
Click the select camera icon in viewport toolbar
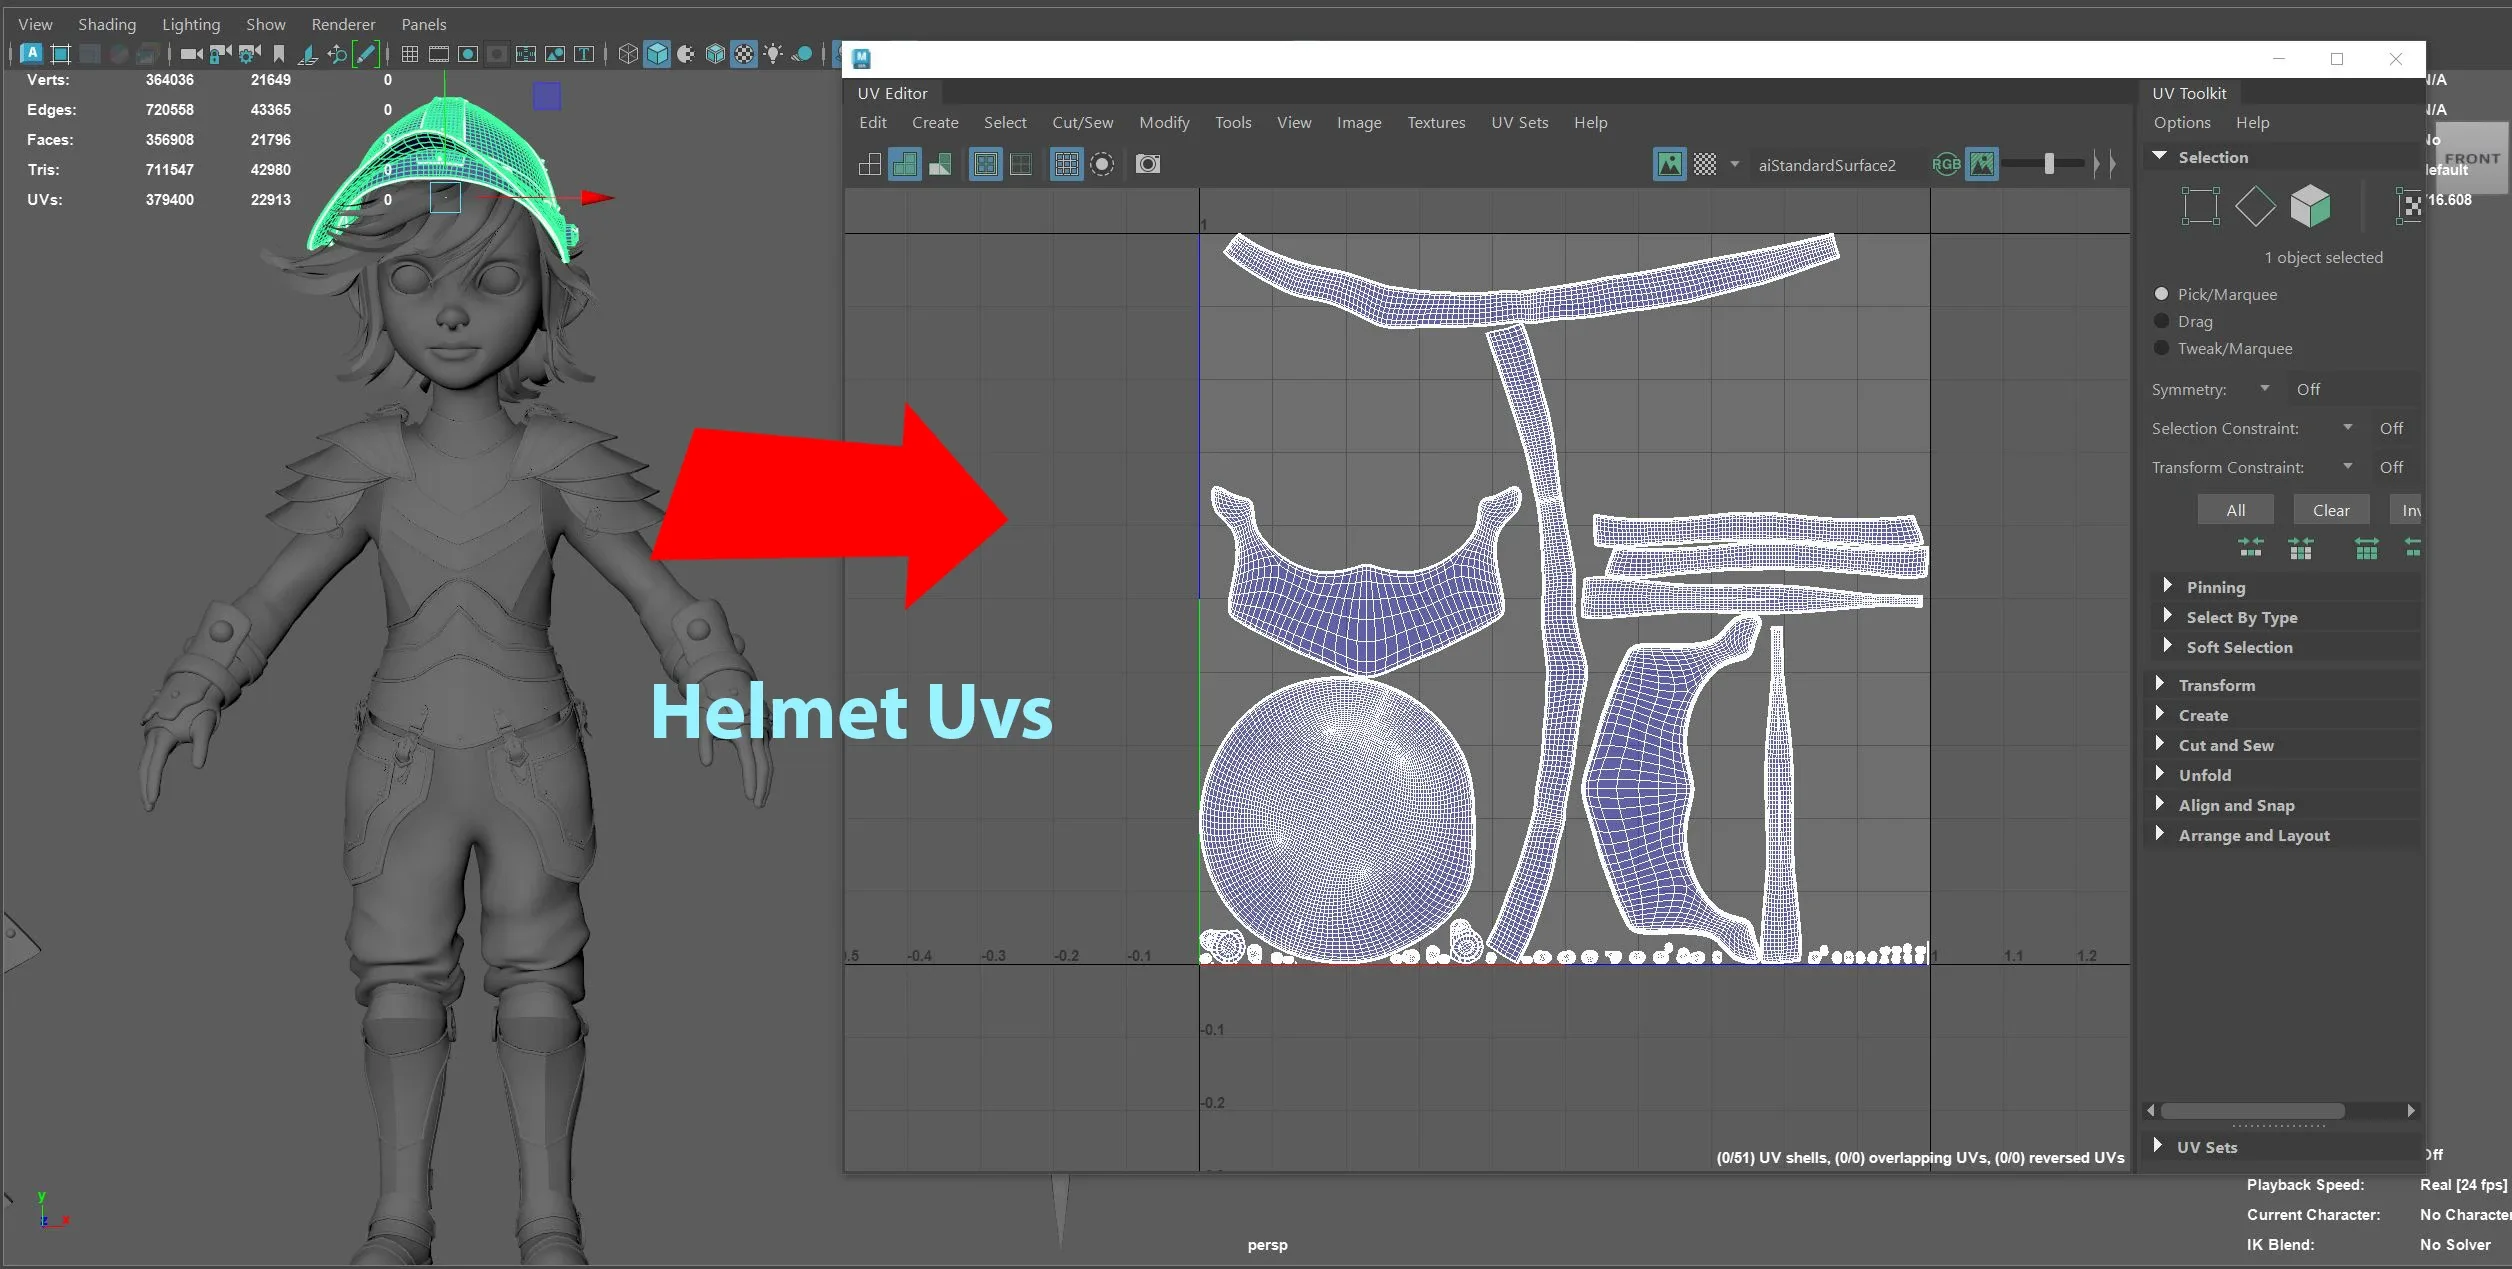tap(191, 54)
